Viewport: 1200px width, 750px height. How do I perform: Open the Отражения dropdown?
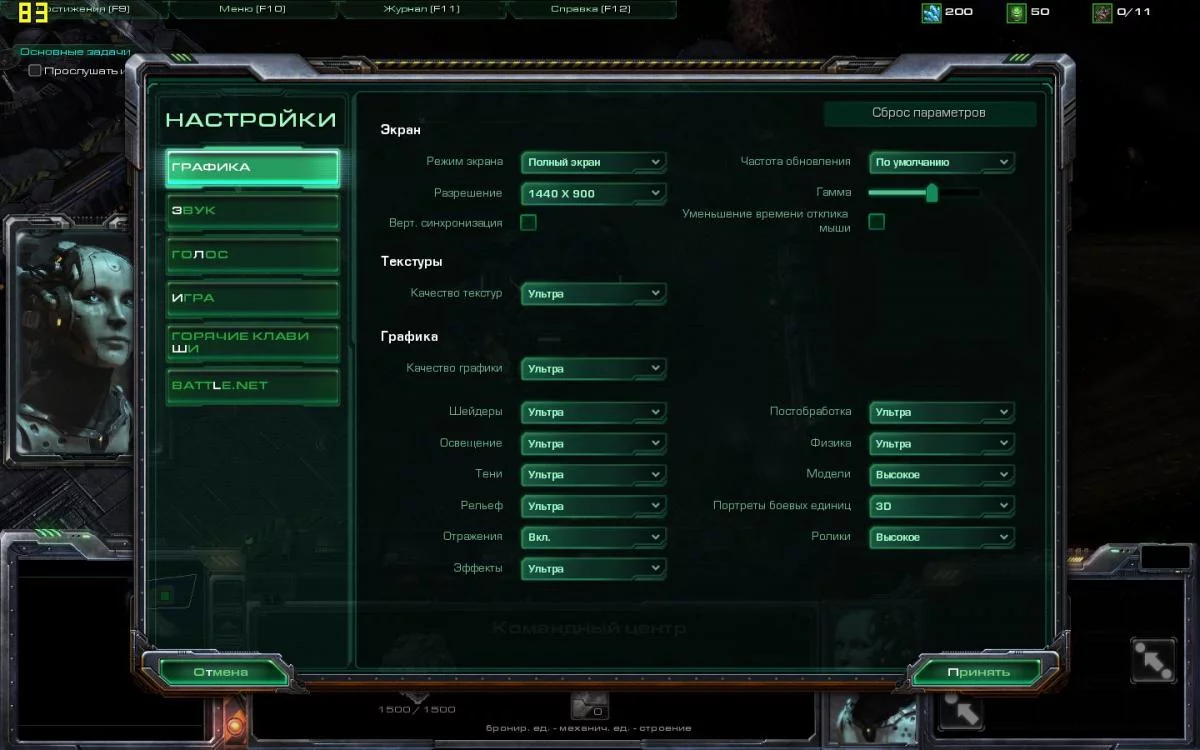pos(593,537)
